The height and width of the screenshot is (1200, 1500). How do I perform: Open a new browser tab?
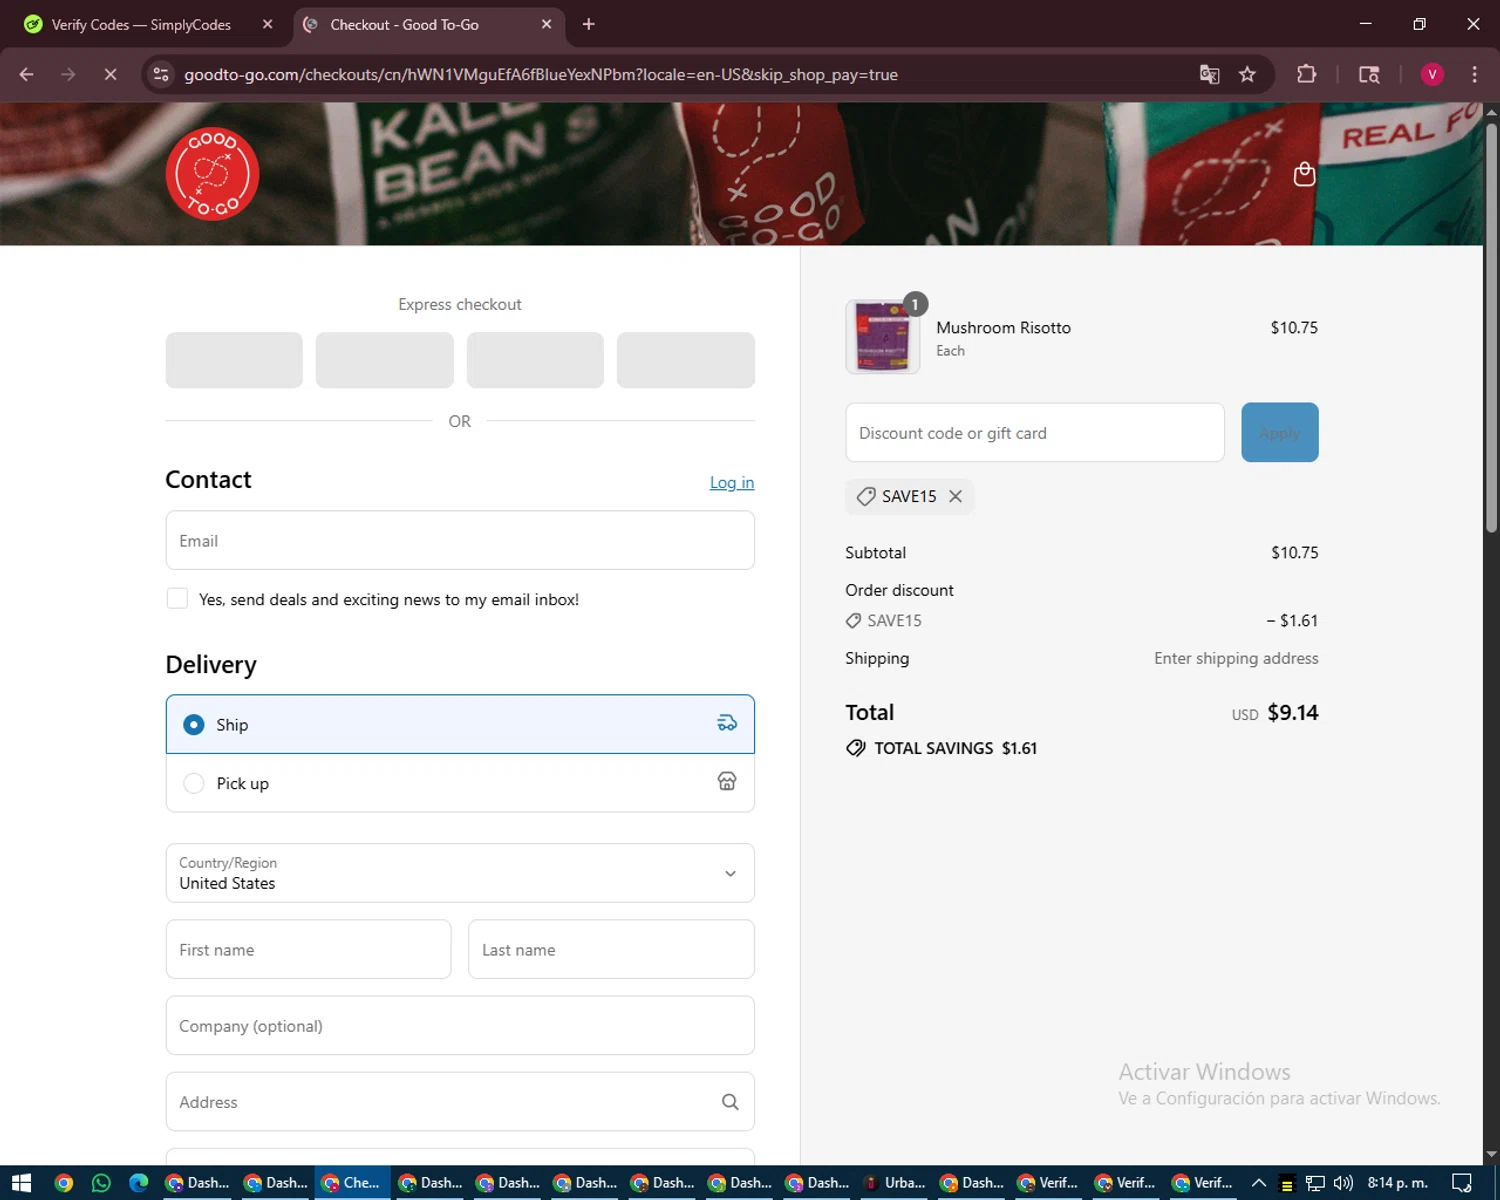point(588,25)
